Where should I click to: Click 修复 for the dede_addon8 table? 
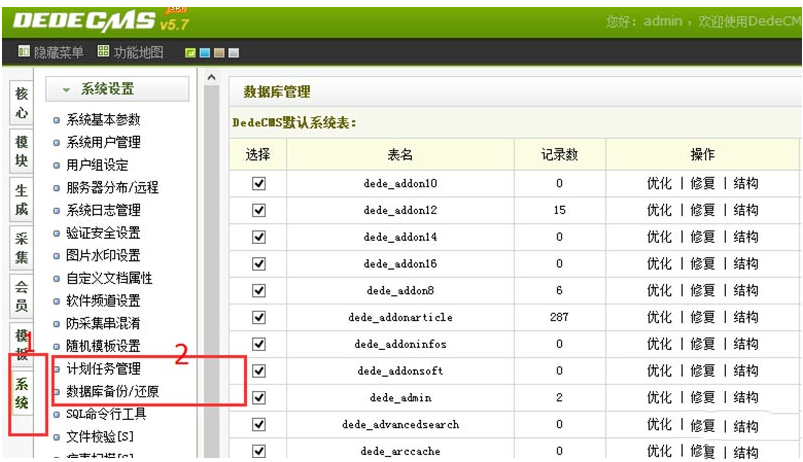[x=702, y=290]
